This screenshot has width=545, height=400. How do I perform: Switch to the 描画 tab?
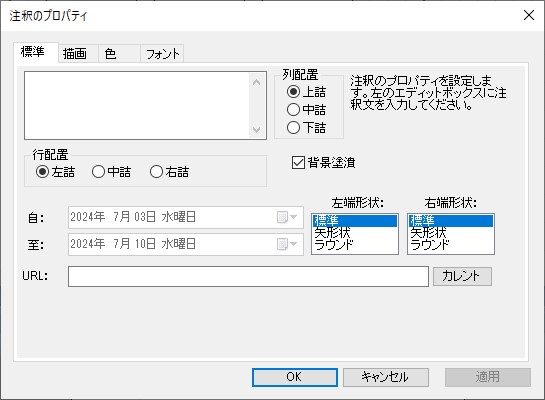[78, 54]
